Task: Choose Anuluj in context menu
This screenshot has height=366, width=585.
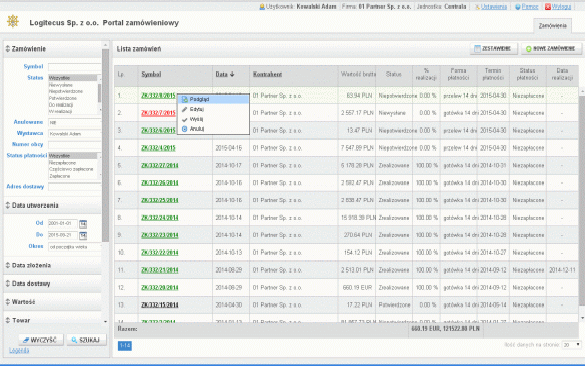Action: tap(213, 129)
